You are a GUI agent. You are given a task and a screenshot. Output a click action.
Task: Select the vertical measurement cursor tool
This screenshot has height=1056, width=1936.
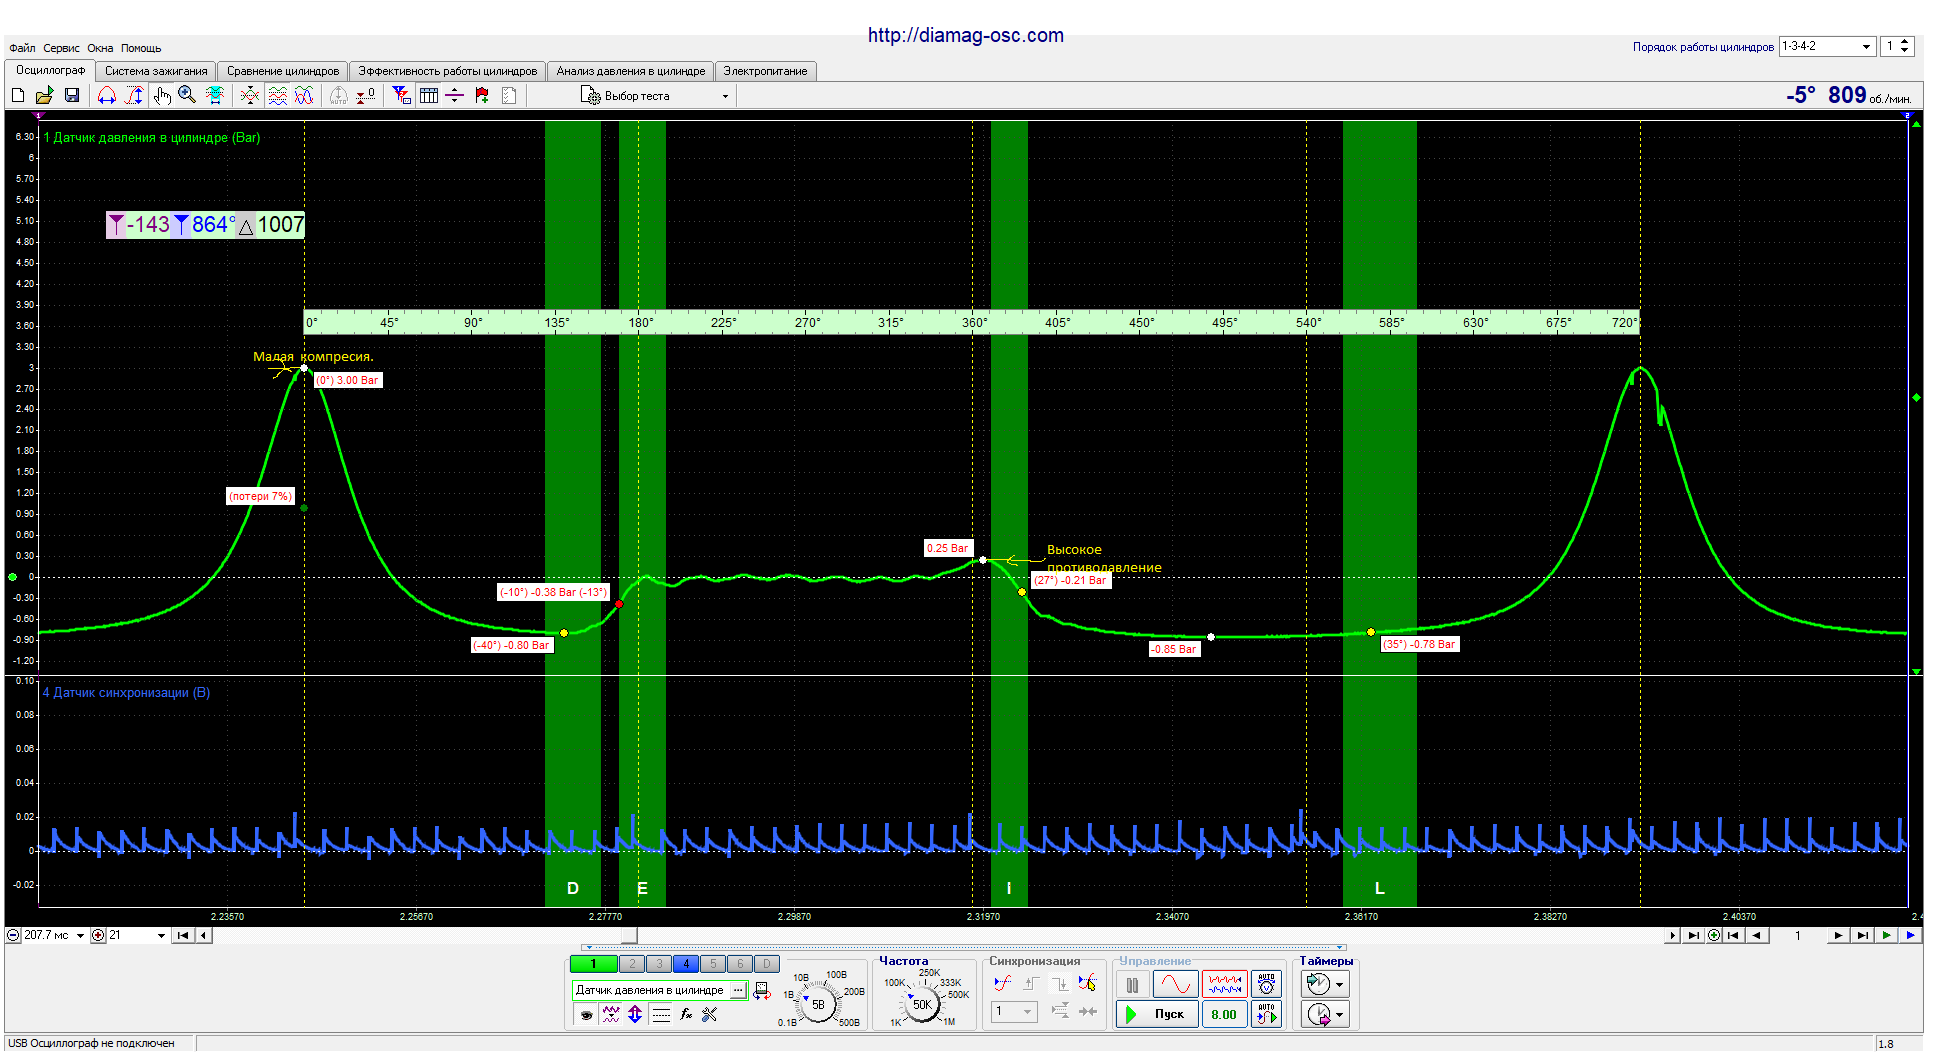pos(134,95)
